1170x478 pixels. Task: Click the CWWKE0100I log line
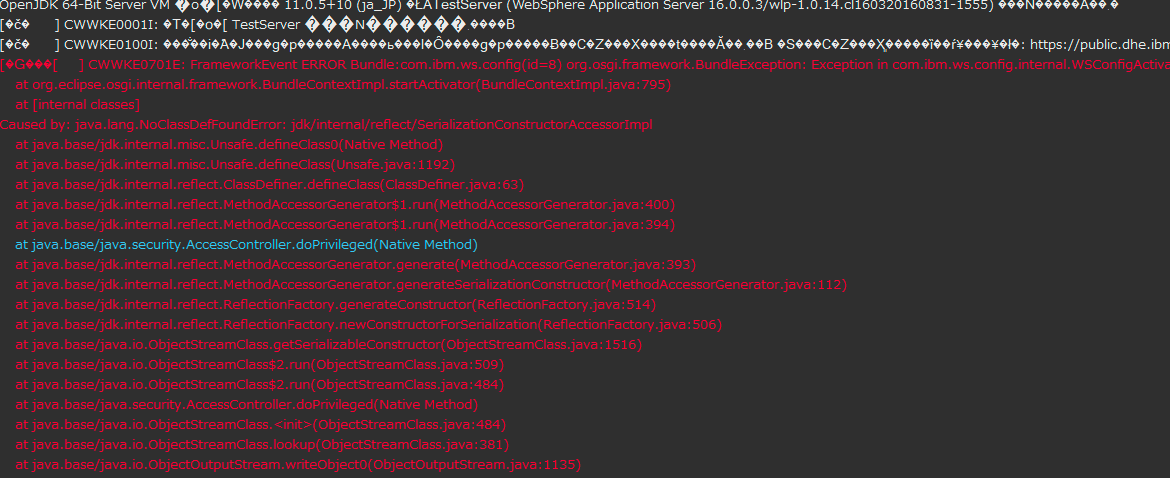(585, 45)
